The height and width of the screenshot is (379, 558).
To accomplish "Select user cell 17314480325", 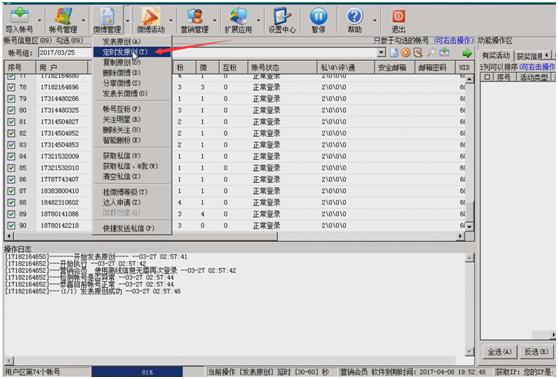I will coord(60,110).
